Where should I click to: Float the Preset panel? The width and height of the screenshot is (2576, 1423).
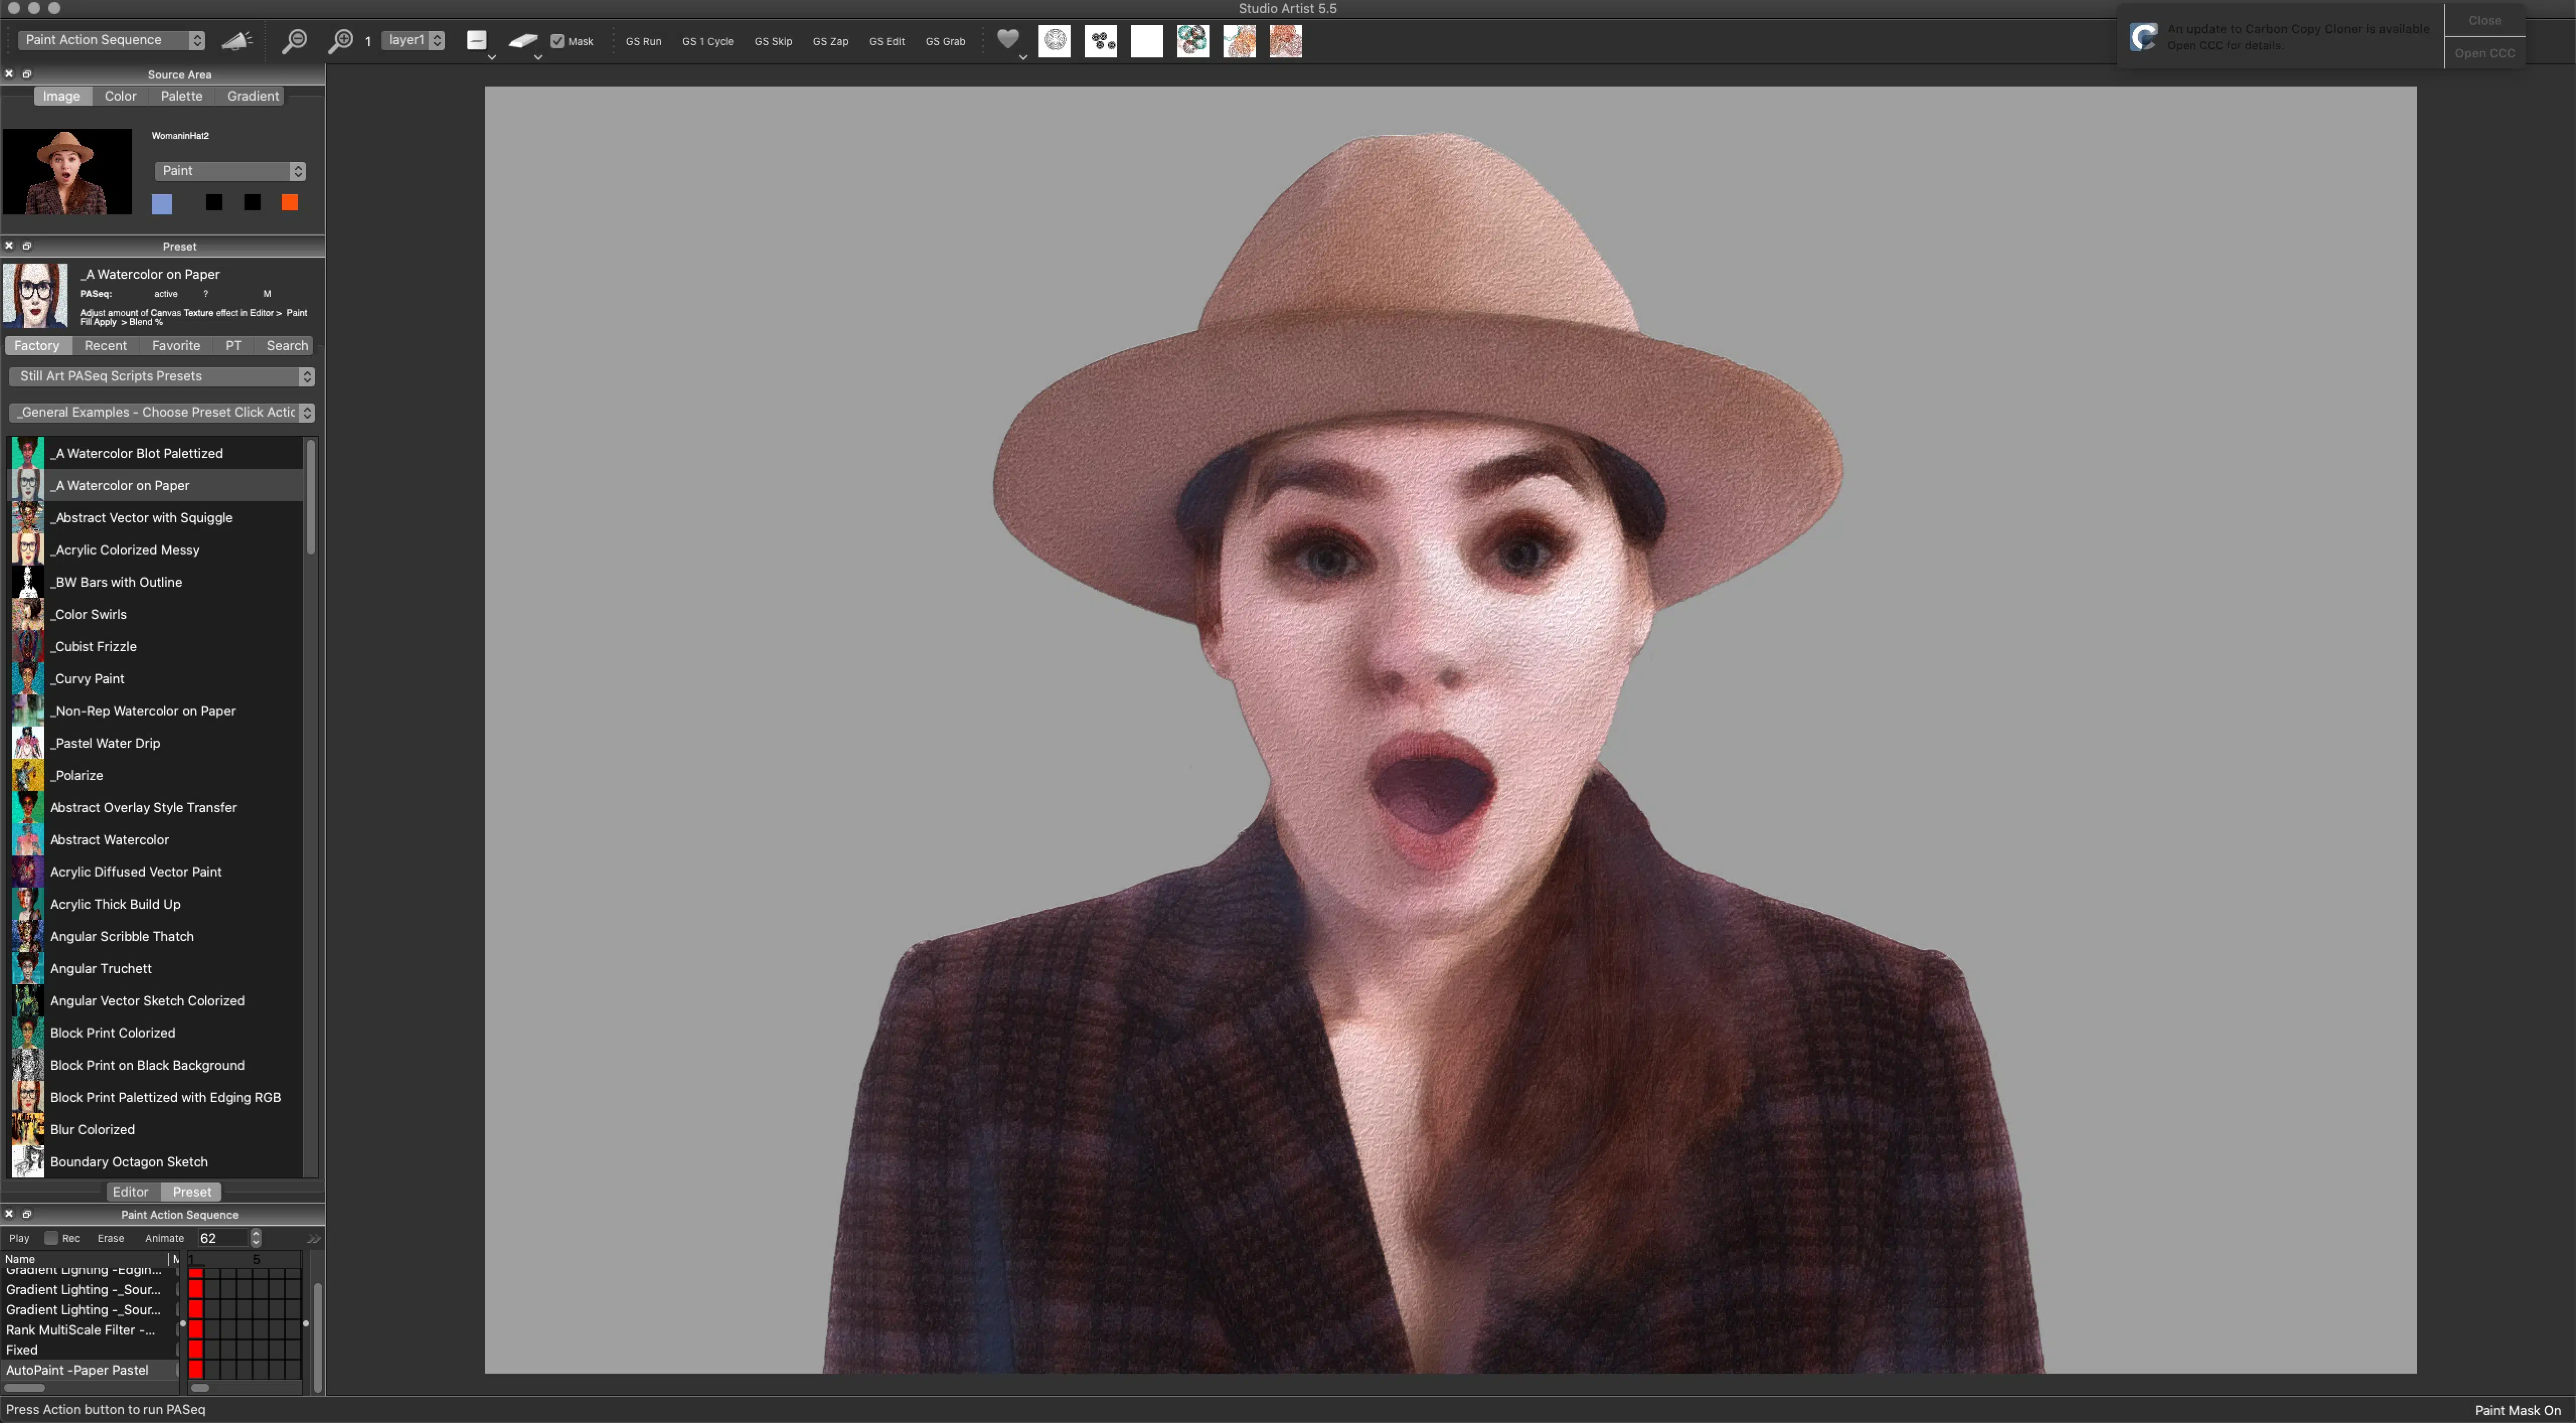click(x=27, y=246)
